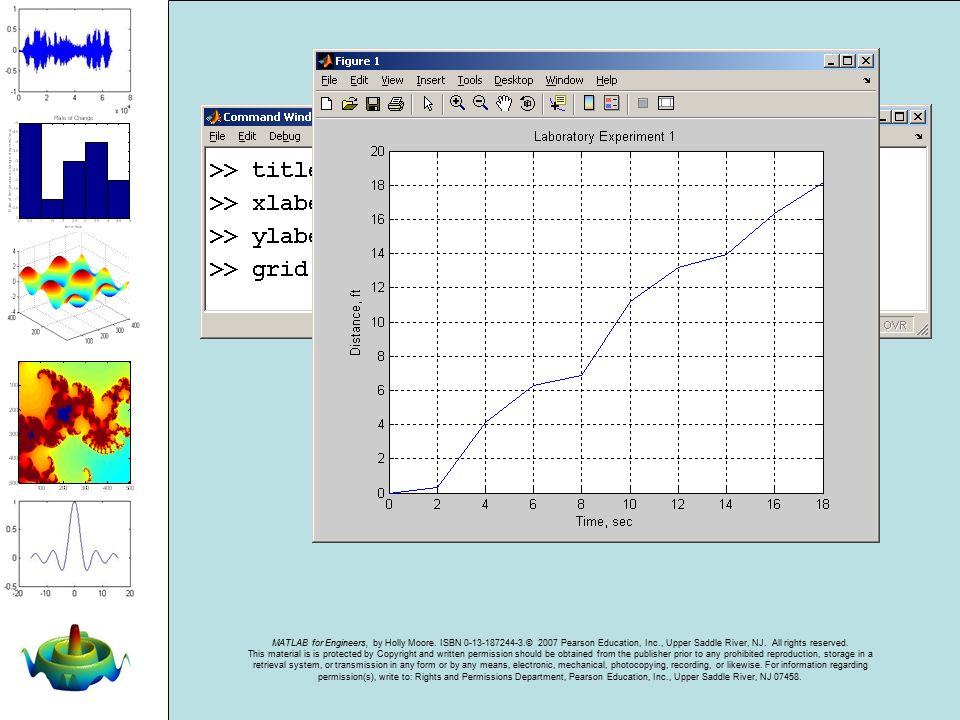
Task: Click the Command Window title bar
Action: [x=258, y=117]
